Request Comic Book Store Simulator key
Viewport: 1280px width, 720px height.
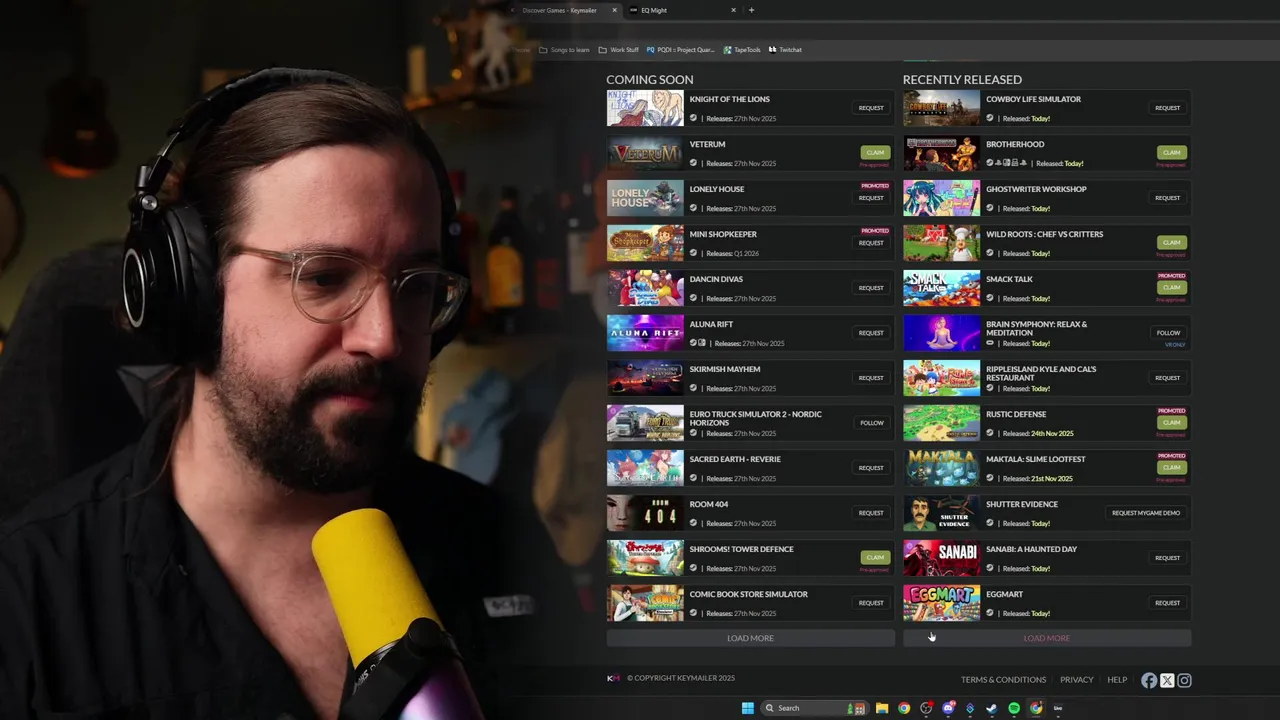(871, 603)
